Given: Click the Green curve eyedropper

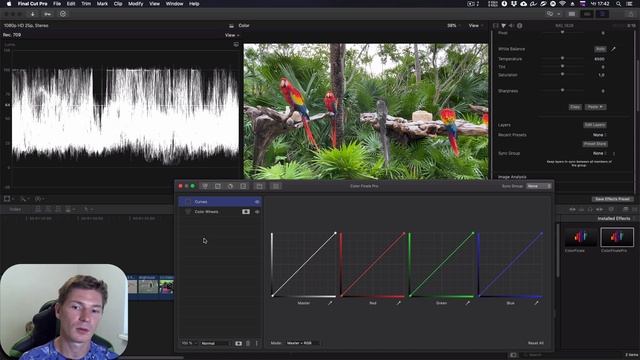Looking at the screenshot, I should pyautogui.click(x=467, y=303).
